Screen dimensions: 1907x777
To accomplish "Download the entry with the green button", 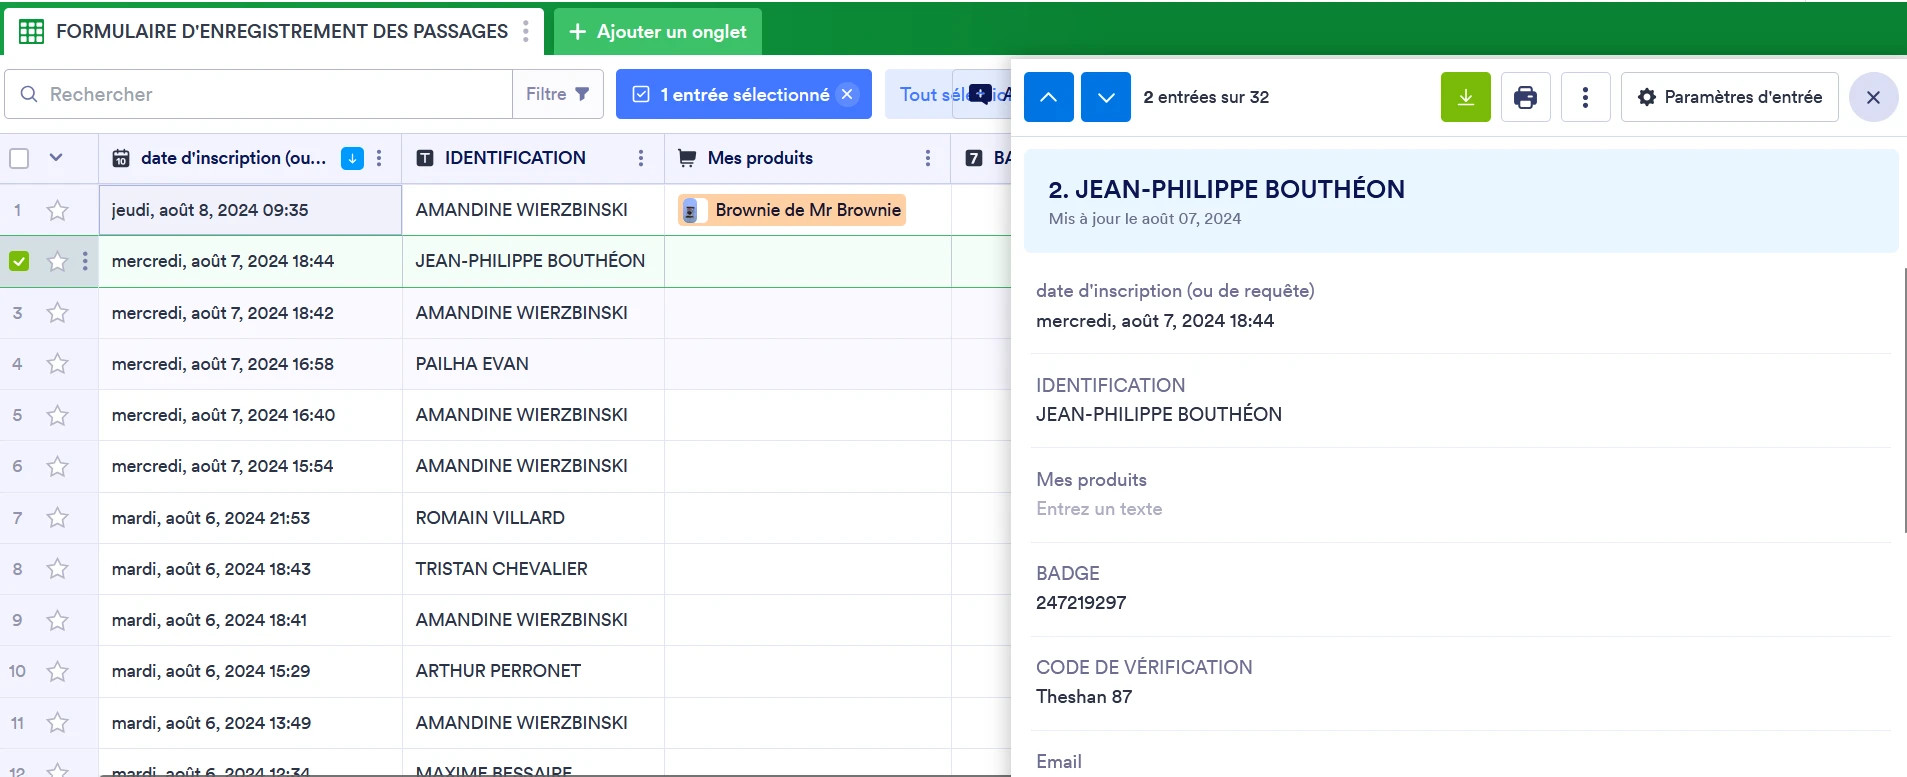I will pos(1466,97).
